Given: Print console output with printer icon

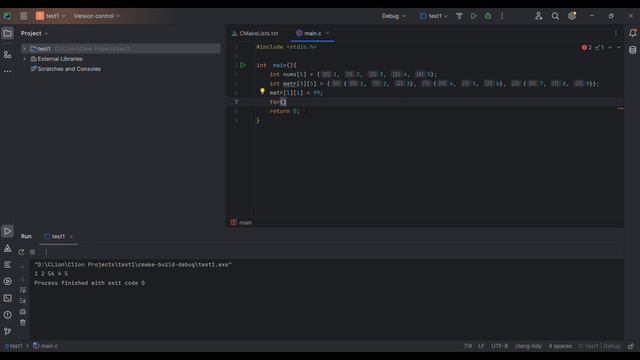Looking at the screenshot, I should [23, 311].
